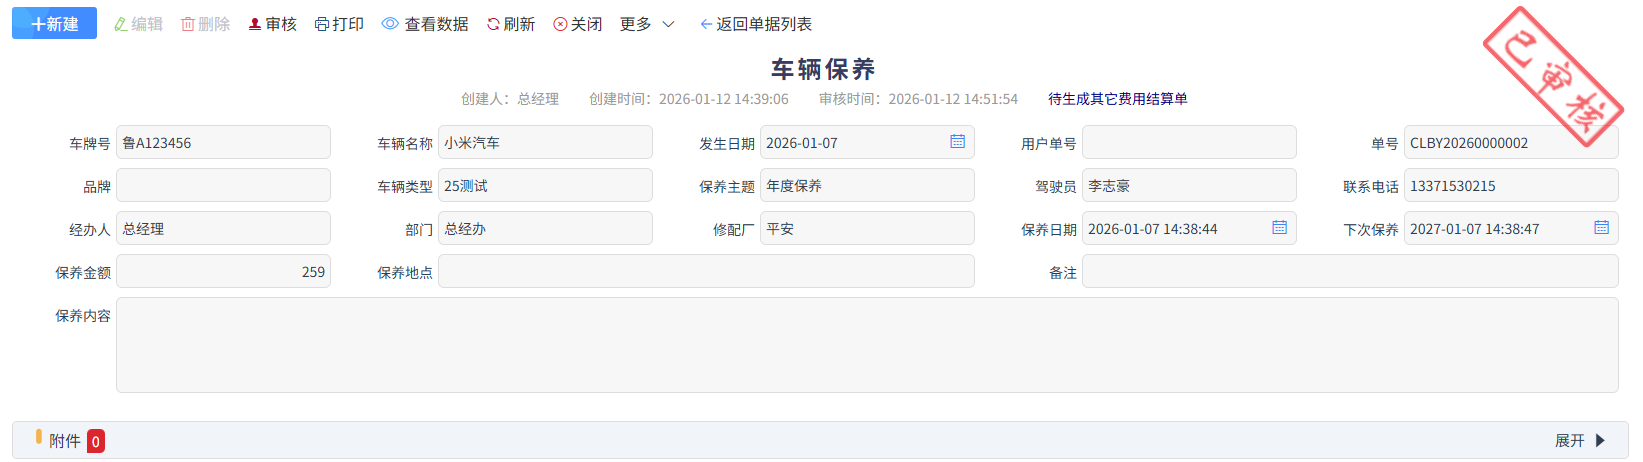Screen dimensions: 1643x462
Task: Open calendar icon in 下次保养 field
Action: (1601, 228)
